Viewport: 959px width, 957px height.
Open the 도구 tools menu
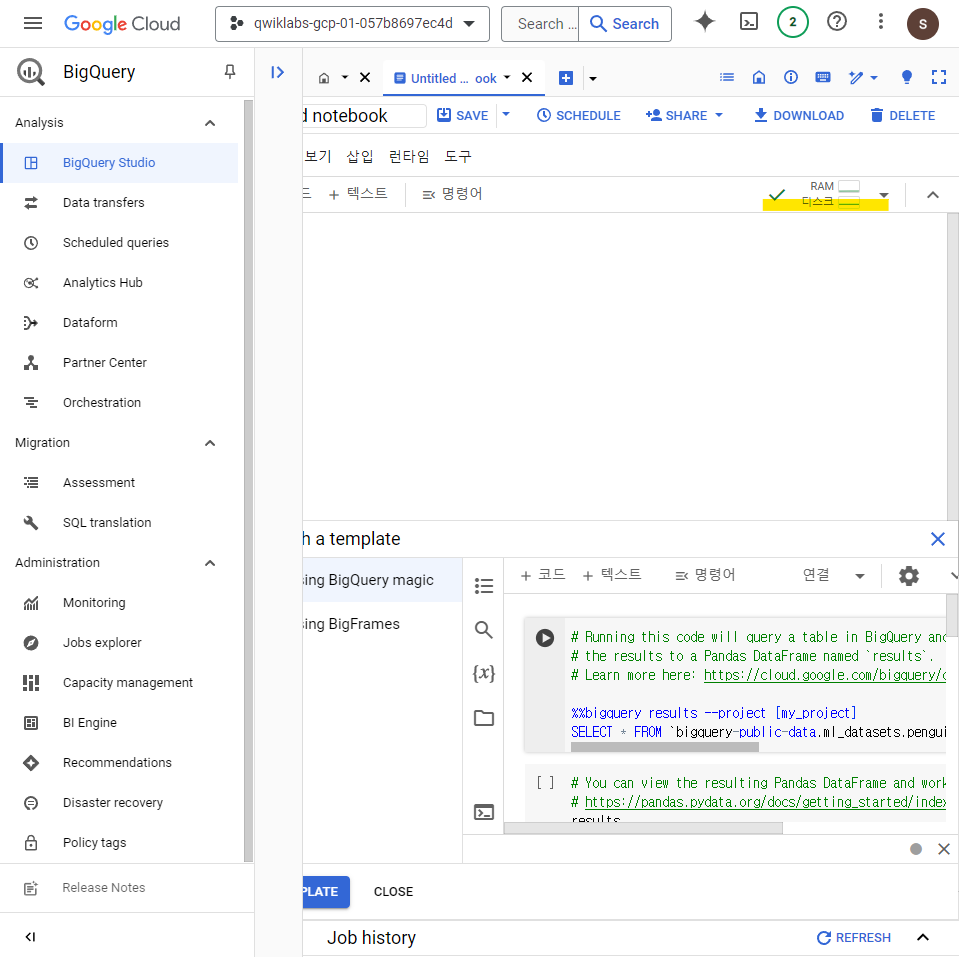[457, 157]
